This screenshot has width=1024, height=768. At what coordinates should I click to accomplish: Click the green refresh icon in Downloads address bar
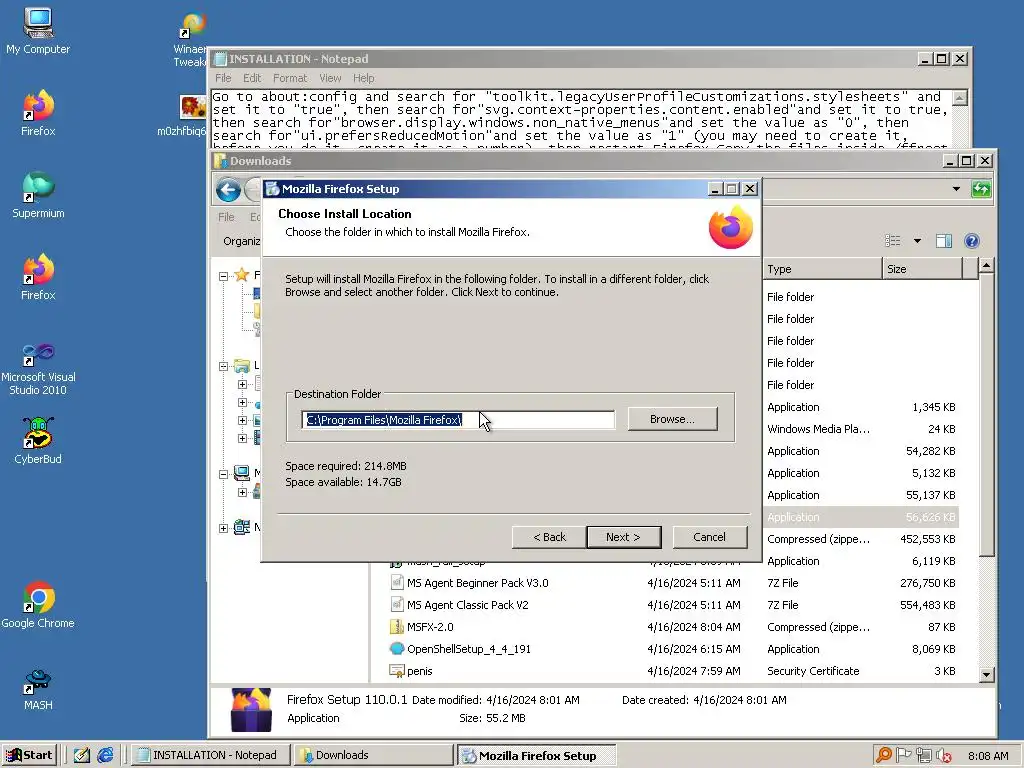click(980, 189)
